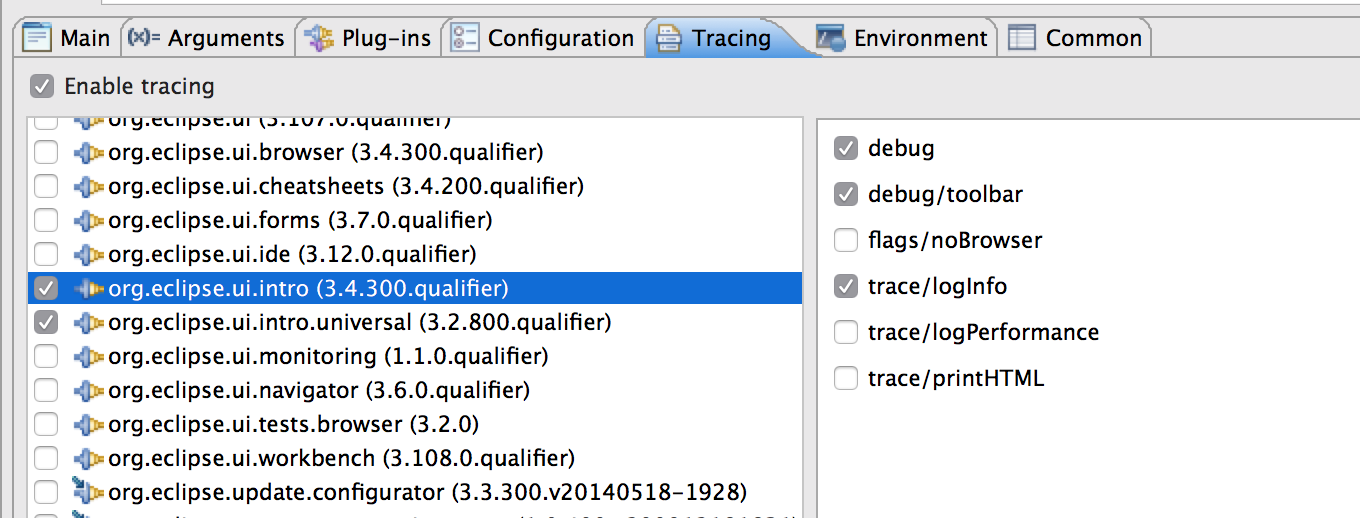Open the Environment tab
Screen dimensions: 1360x518
click(903, 38)
